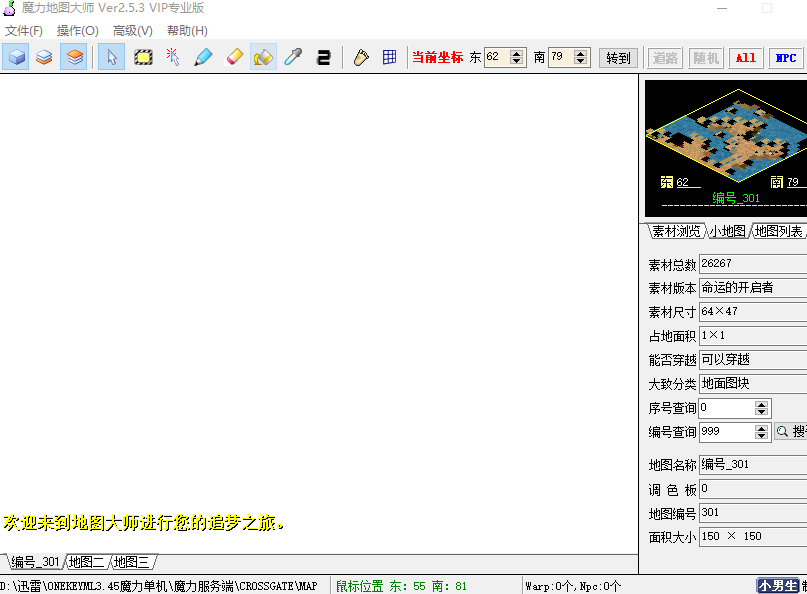Open the 高级(V) menu
The image size is (807, 594).
click(133, 30)
